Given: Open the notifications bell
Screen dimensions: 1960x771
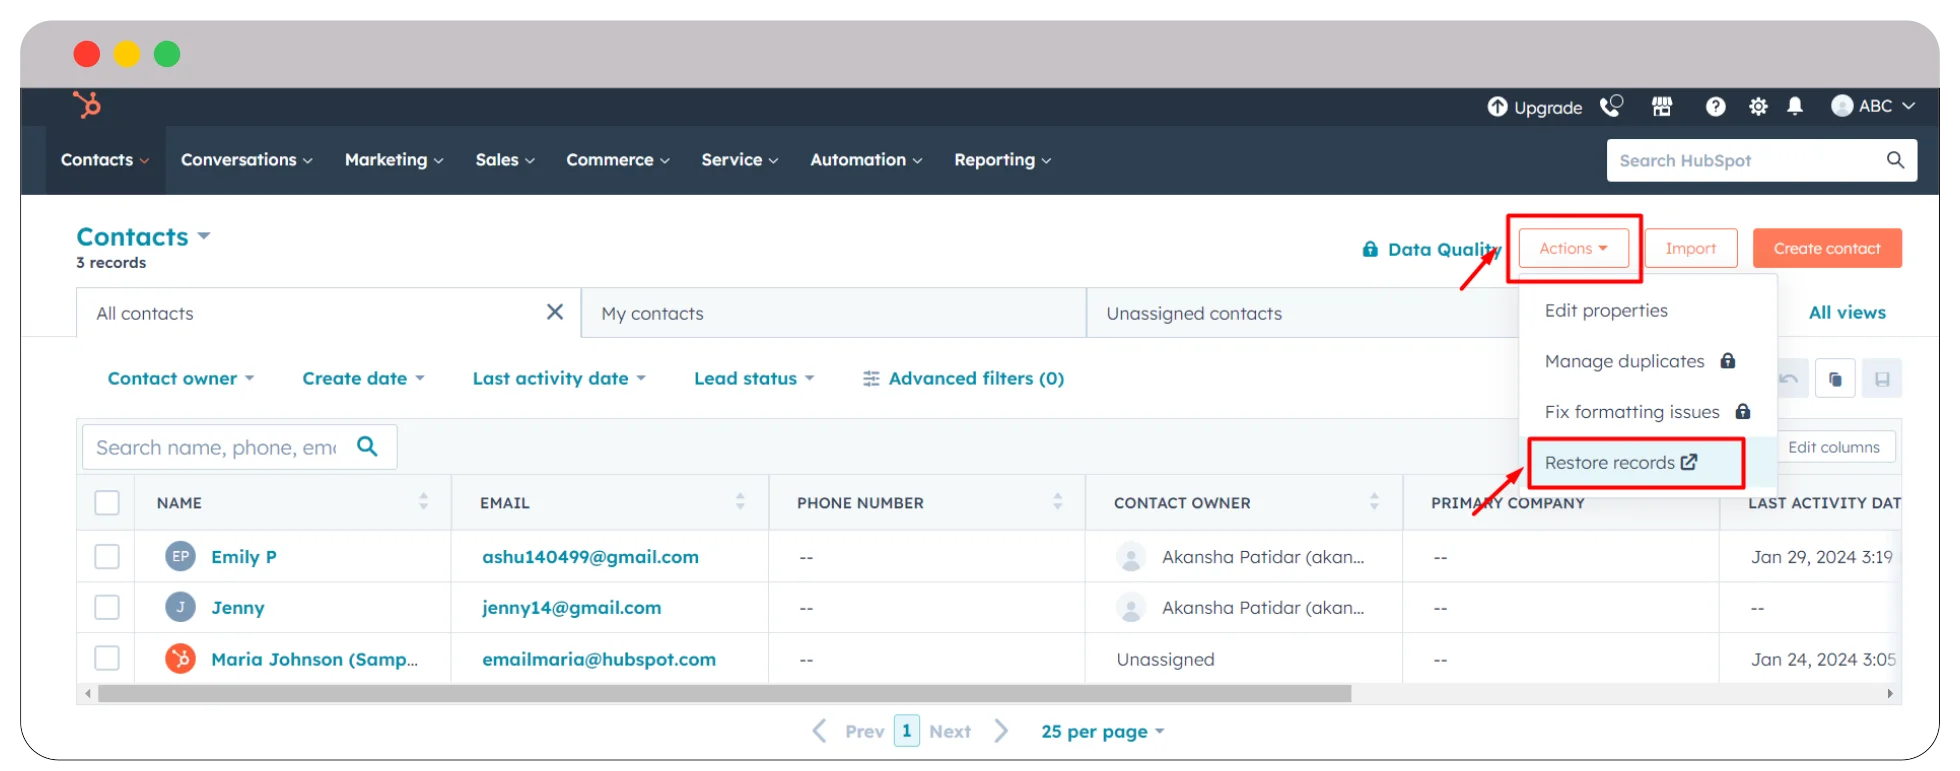Looking at the screenshot, I should coord(1795,106).
